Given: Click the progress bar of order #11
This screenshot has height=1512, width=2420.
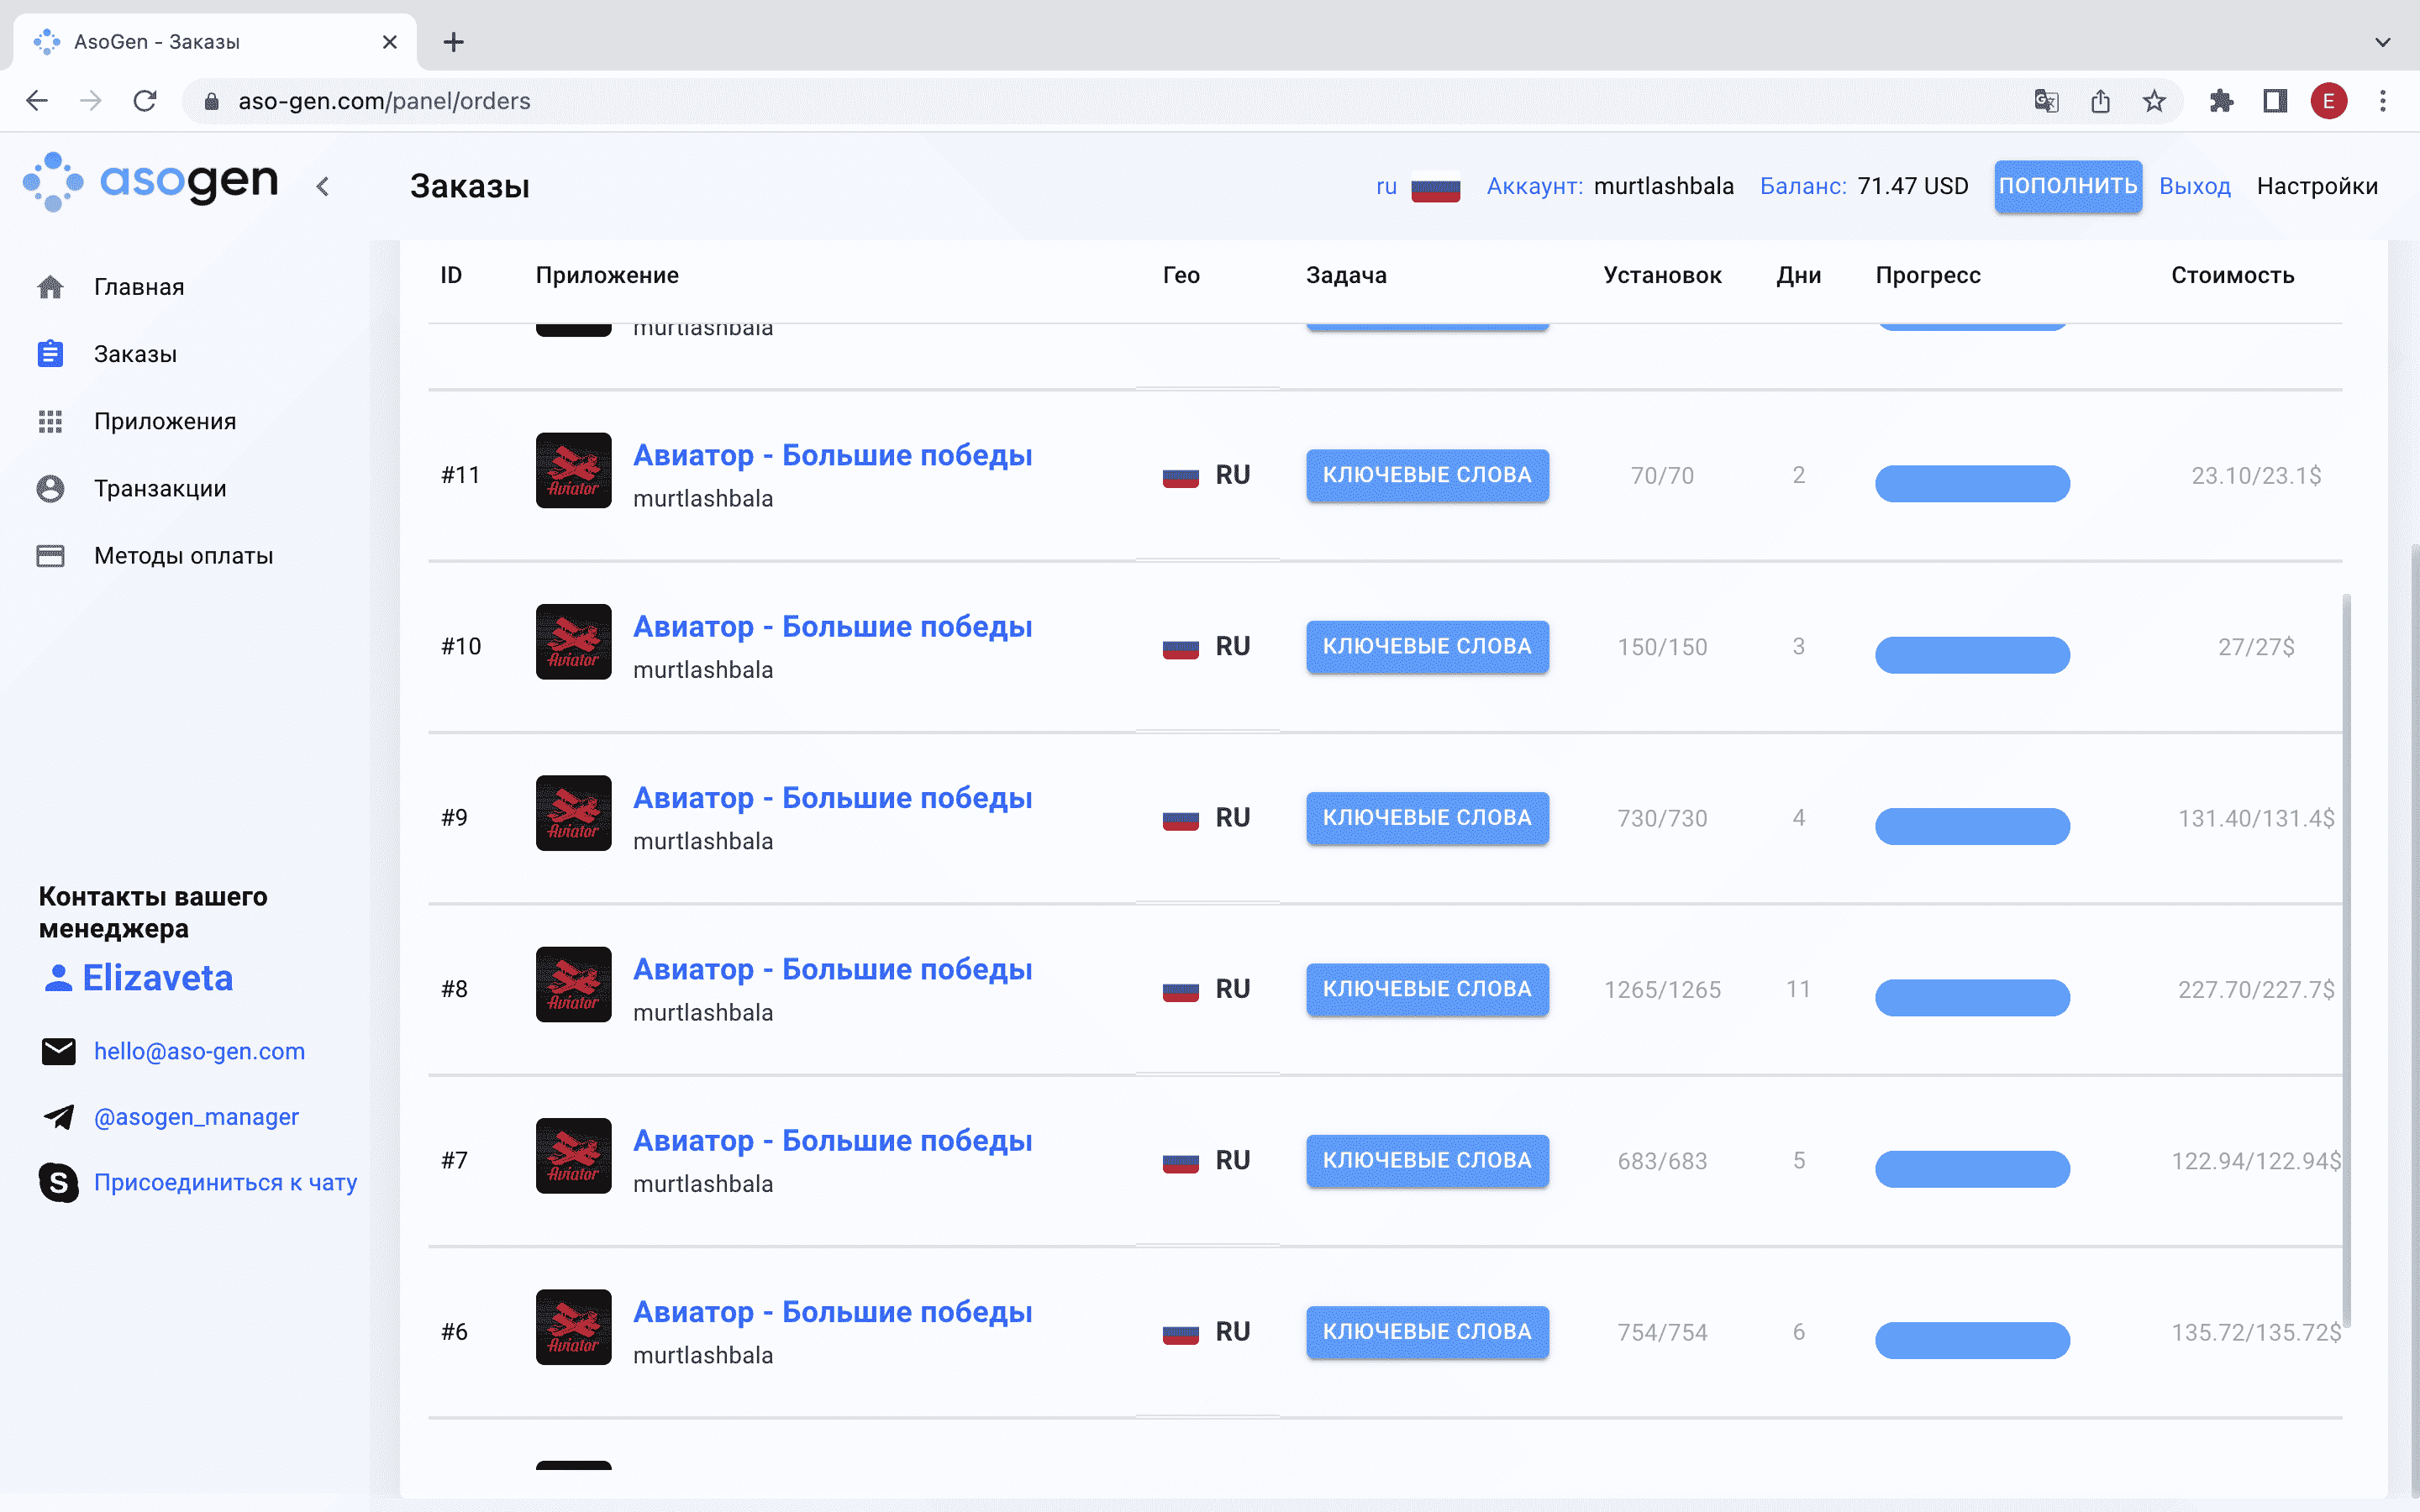Looking at the screenshot, I should [x=1972, y=483].
